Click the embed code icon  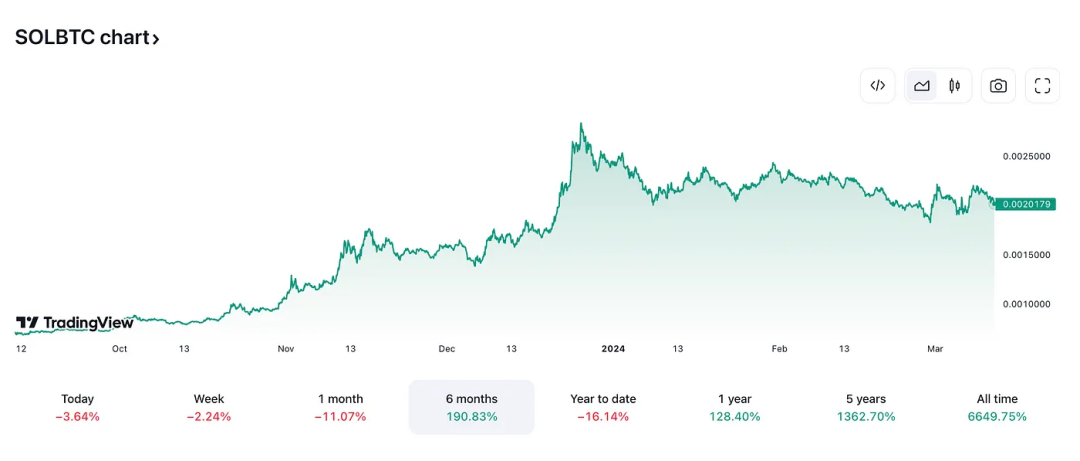[877, 86]
